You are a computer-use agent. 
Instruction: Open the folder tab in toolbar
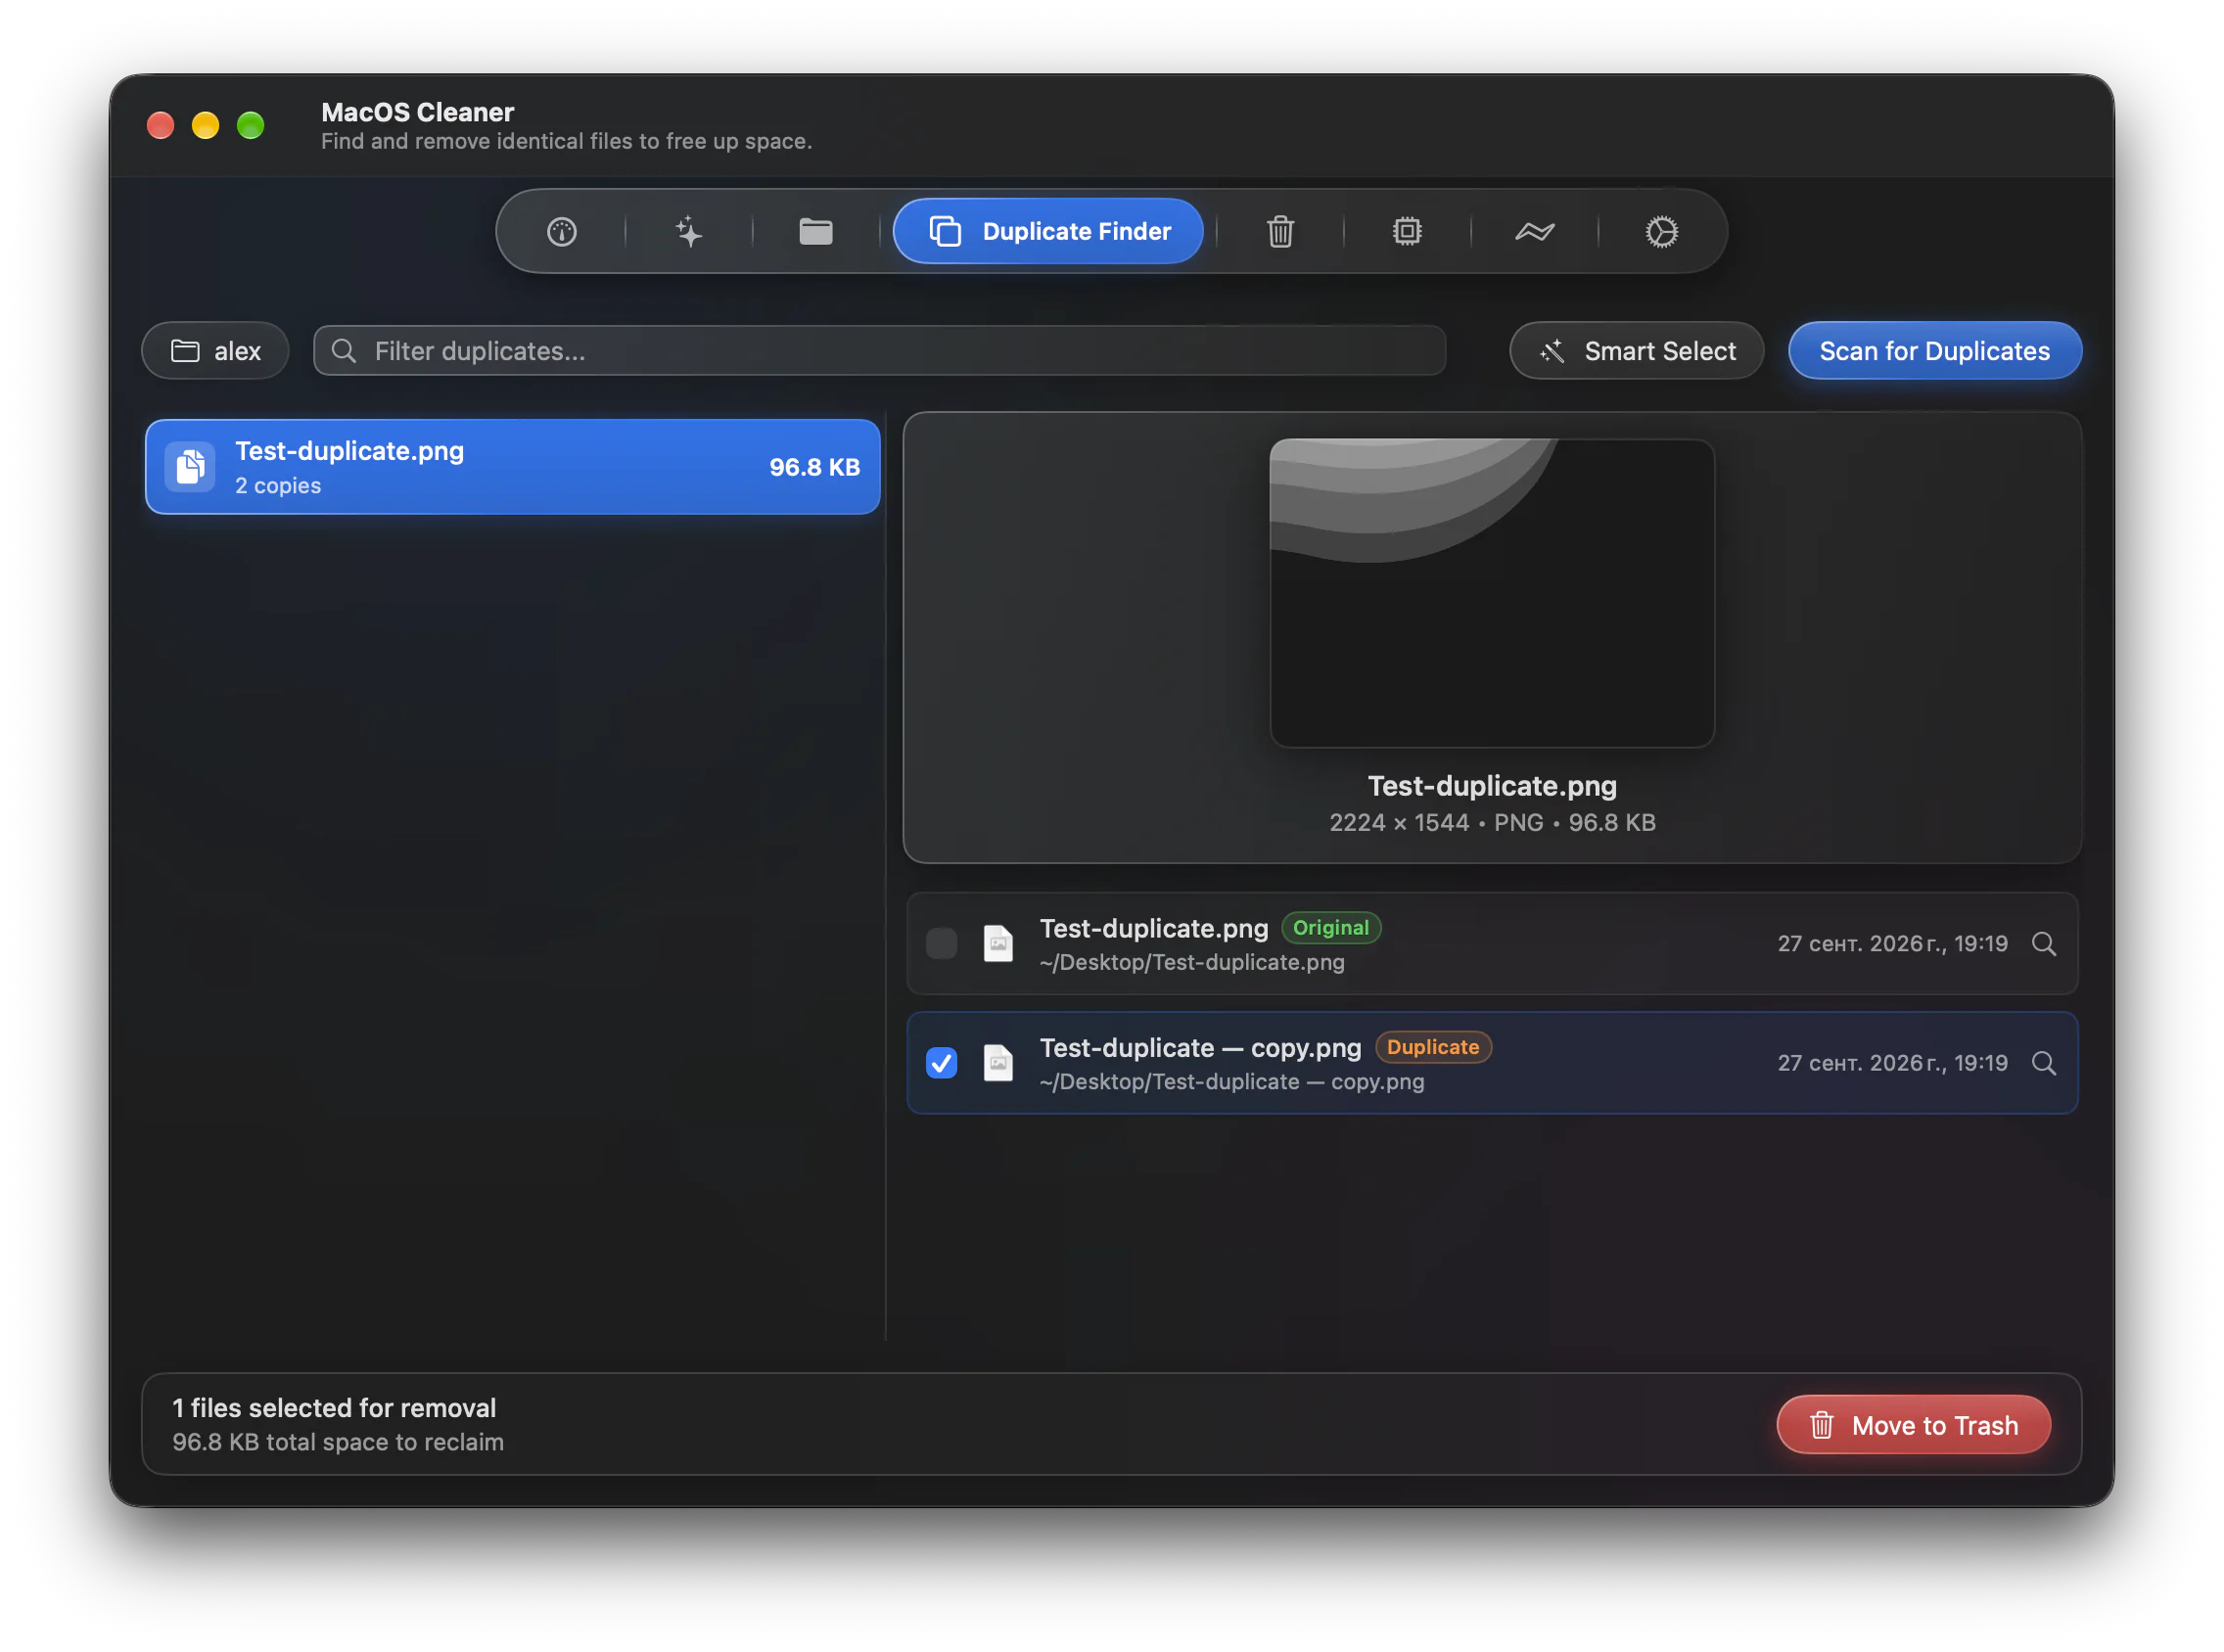point(816,232)
